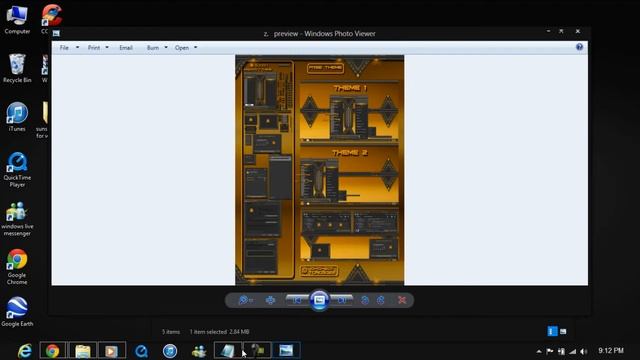Open the media player taskbar icon
This screenshot has width=640, height=360.
111,351
